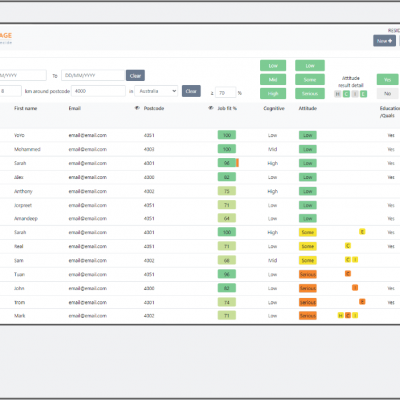Click the New + button
This screenshot has height=400, width=400.
tap(384, 41)
